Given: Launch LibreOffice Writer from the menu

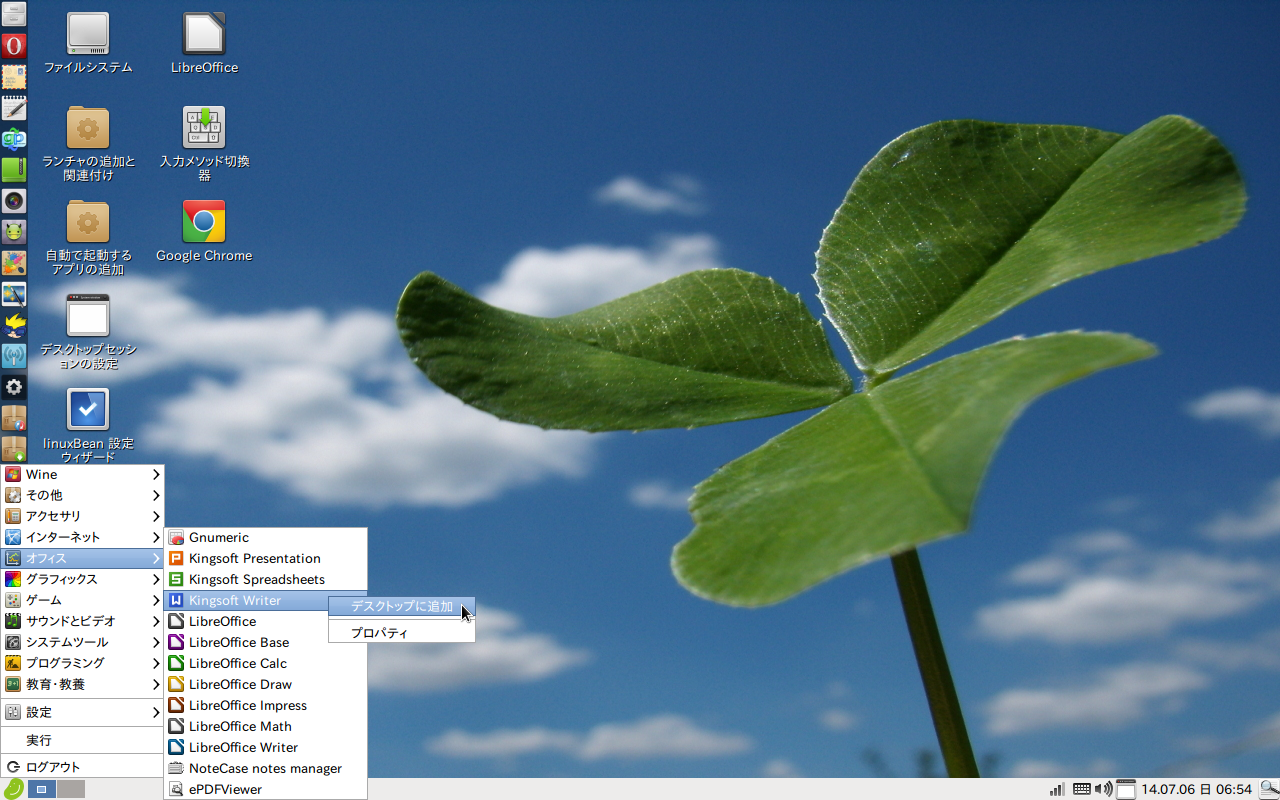Looking at the screenshot, I should [x=265, y=747].
